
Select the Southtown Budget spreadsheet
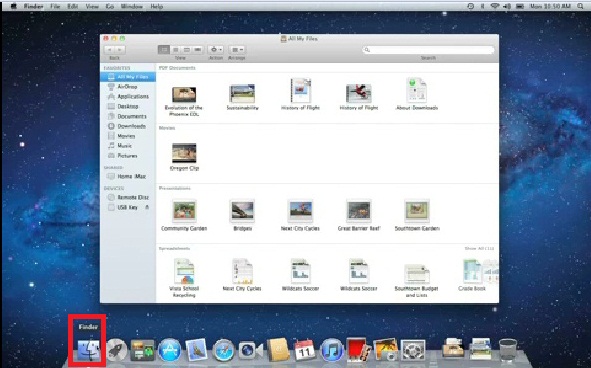(x=416, y=274)
